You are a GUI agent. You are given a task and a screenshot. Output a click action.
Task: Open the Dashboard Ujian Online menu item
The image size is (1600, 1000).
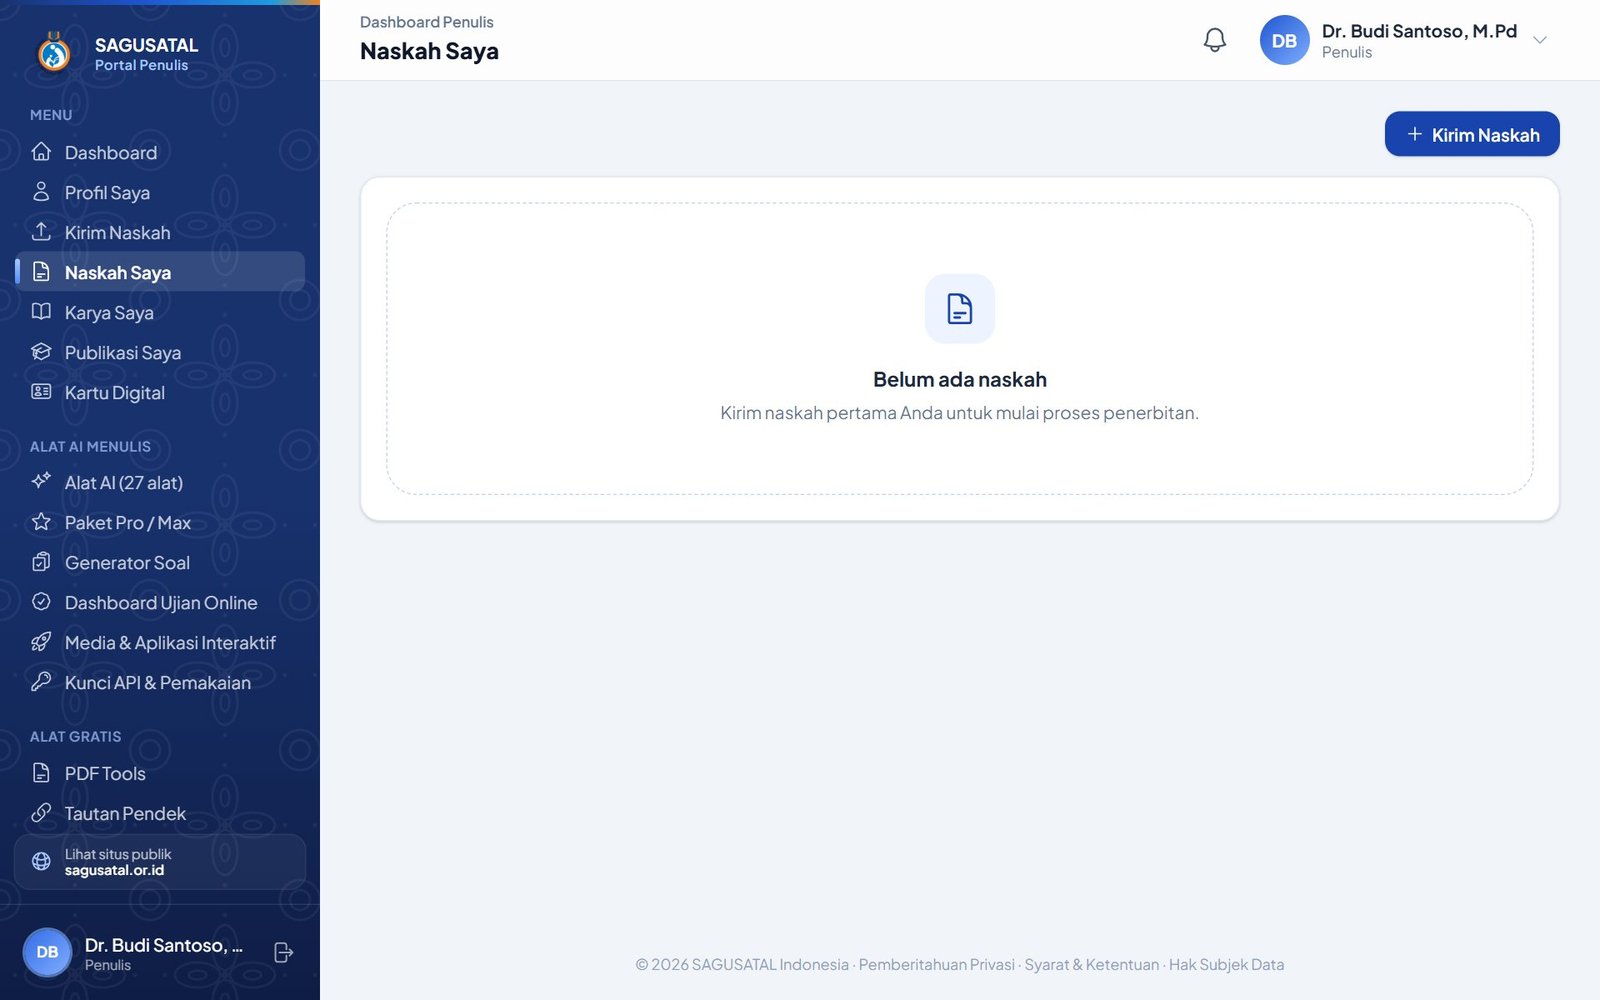click(x=160, y=602)
